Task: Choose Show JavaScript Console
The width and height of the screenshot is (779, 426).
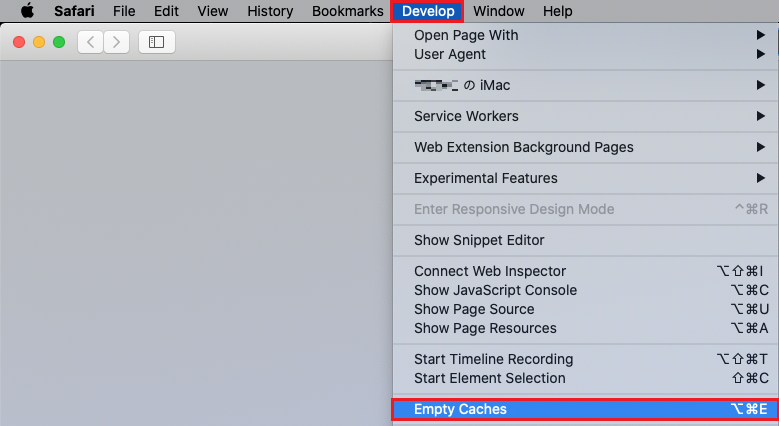Action: point(586,290)
